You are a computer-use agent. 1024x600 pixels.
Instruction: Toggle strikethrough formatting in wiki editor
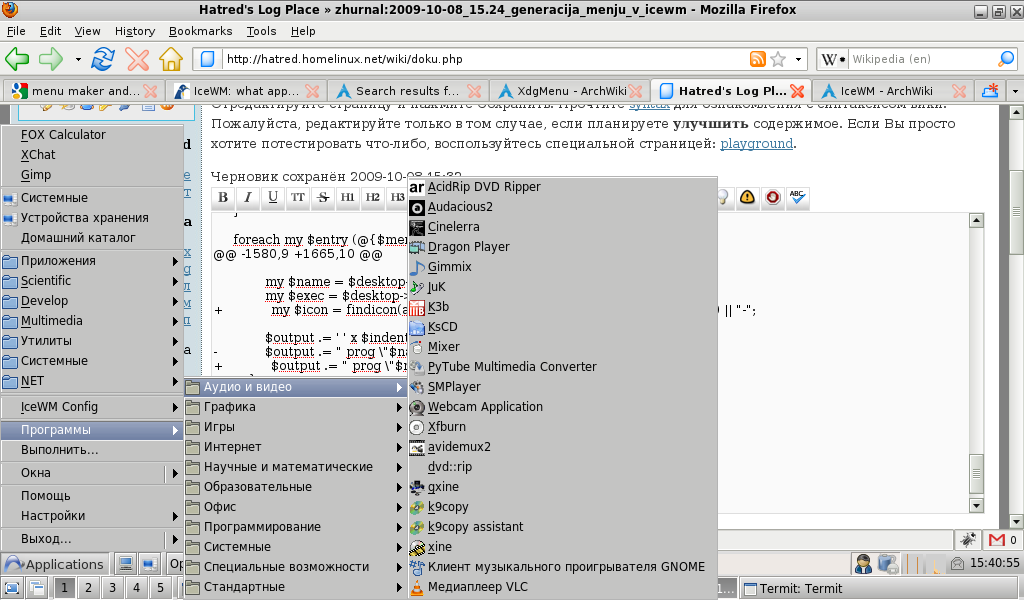pyautogui.click(x=323, y=197)
